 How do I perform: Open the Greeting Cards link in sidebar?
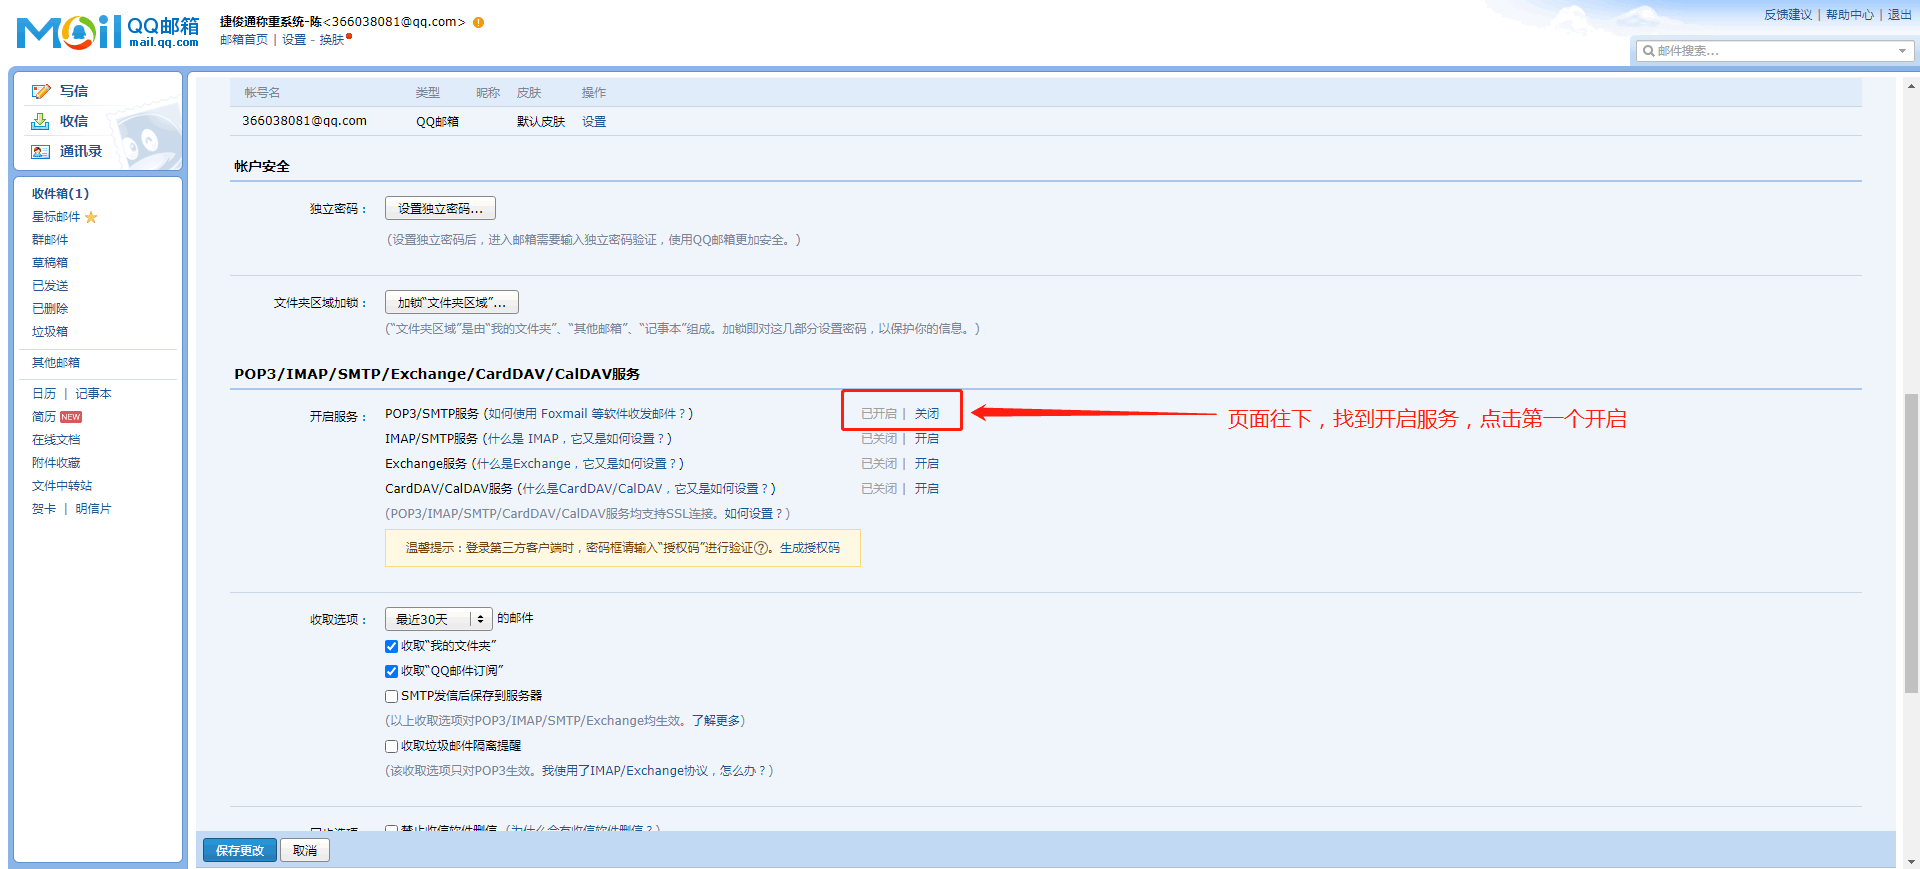point(44,509)
